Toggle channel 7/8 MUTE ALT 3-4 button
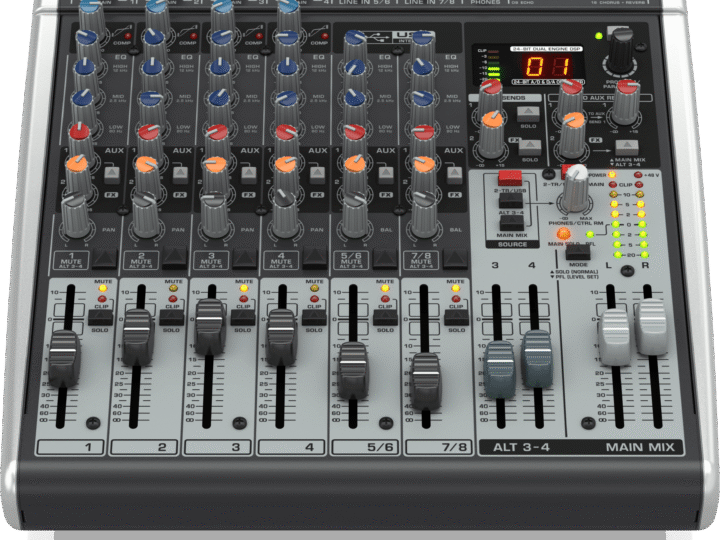Image resolution: width=720 pixels, height=540 pixels. 455,259
